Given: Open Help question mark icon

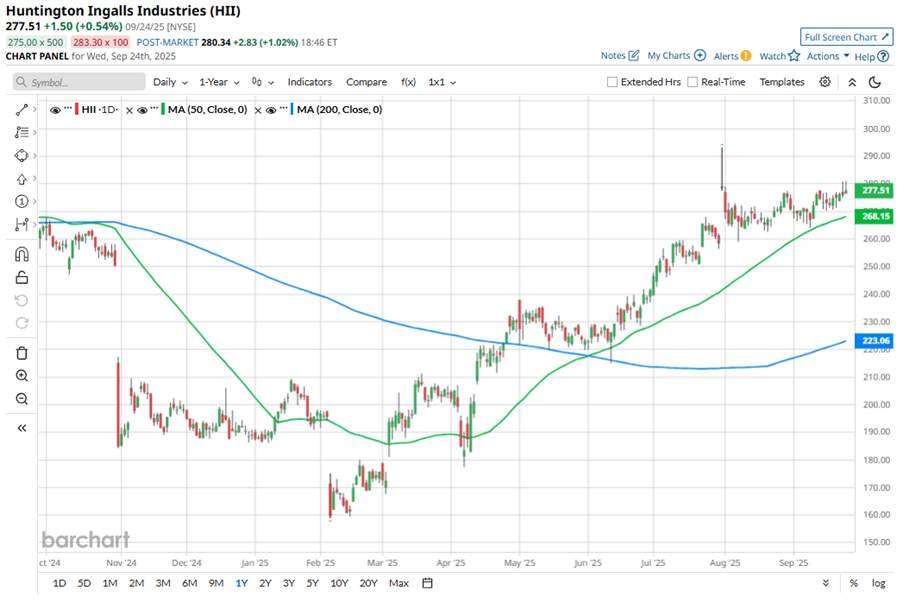Looking at the screenshot, I should tap(883, 56).
